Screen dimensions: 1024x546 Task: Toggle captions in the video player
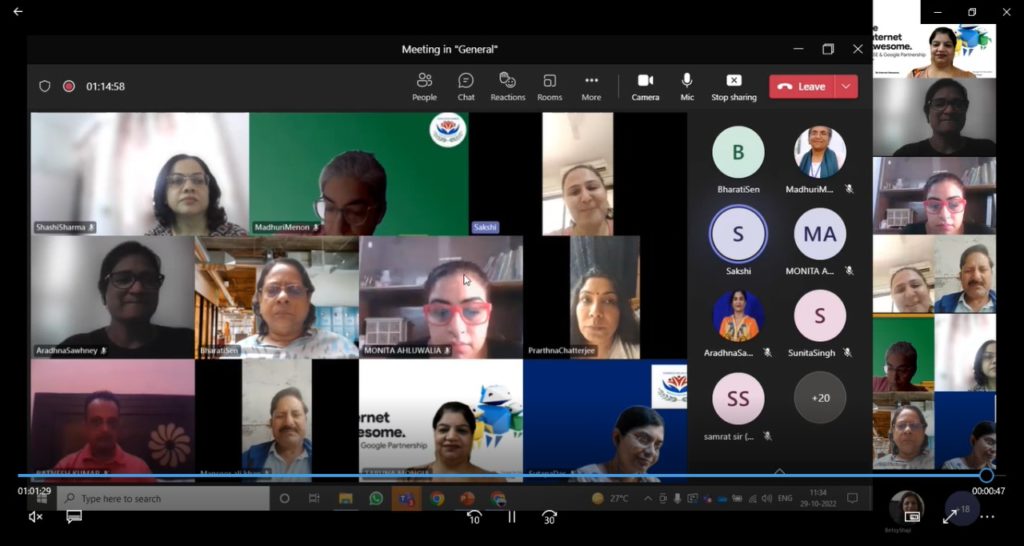73,517
